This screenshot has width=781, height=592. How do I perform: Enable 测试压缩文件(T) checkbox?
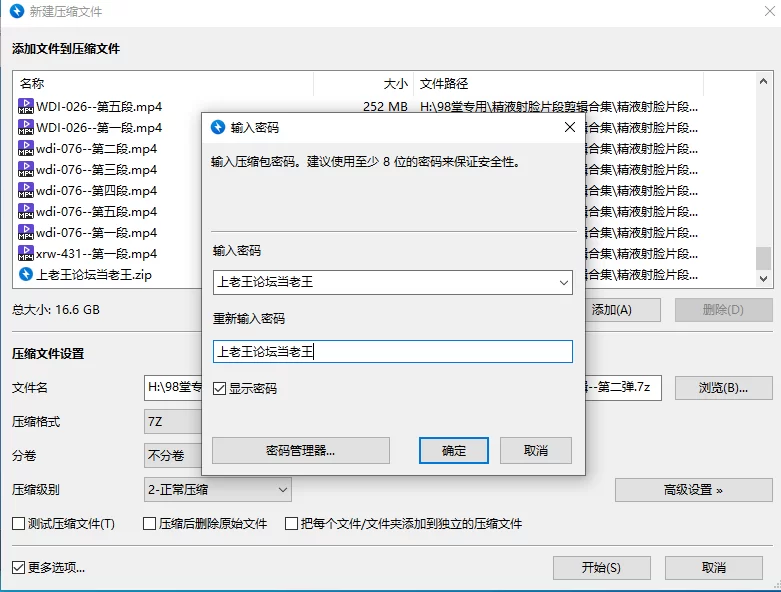pos(18,524)
